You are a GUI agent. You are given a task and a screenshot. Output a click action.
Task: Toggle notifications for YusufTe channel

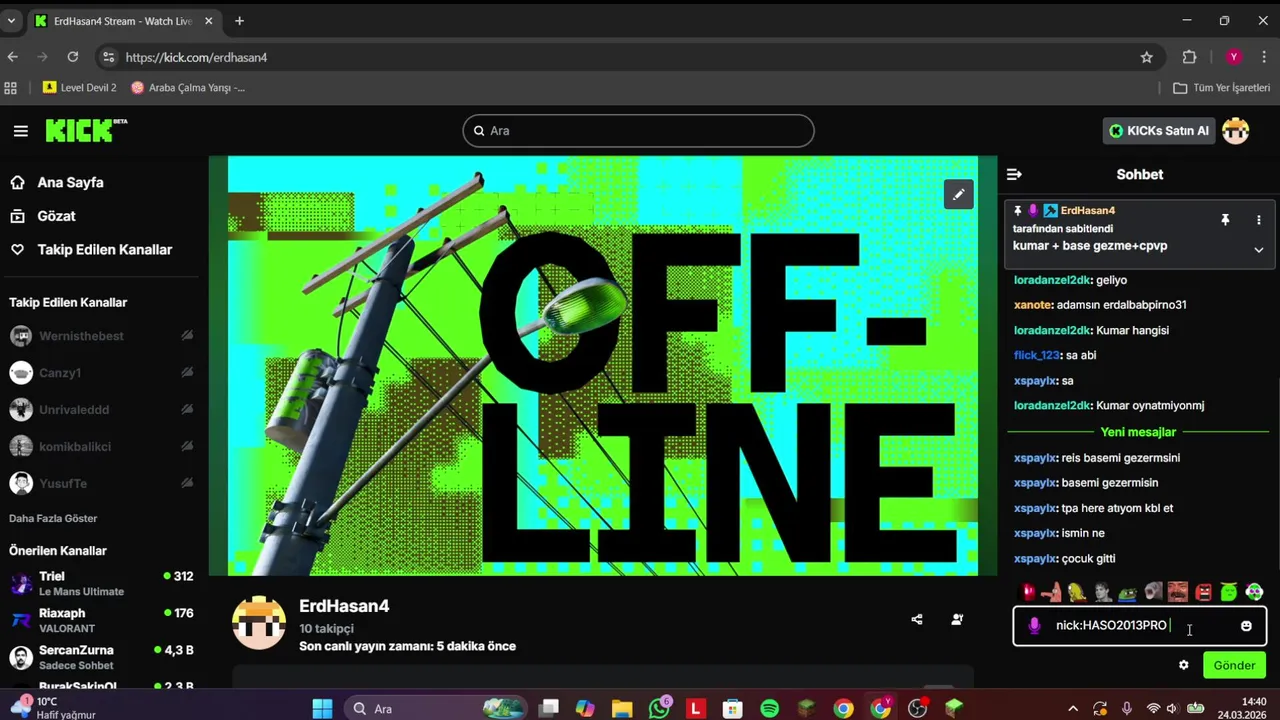[187, 483]
